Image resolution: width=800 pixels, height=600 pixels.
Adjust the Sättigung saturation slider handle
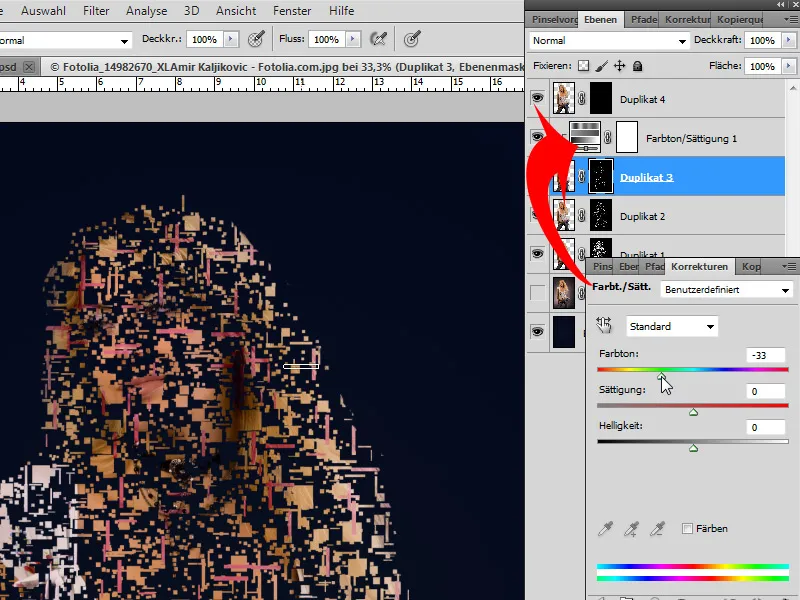point(693,412)
